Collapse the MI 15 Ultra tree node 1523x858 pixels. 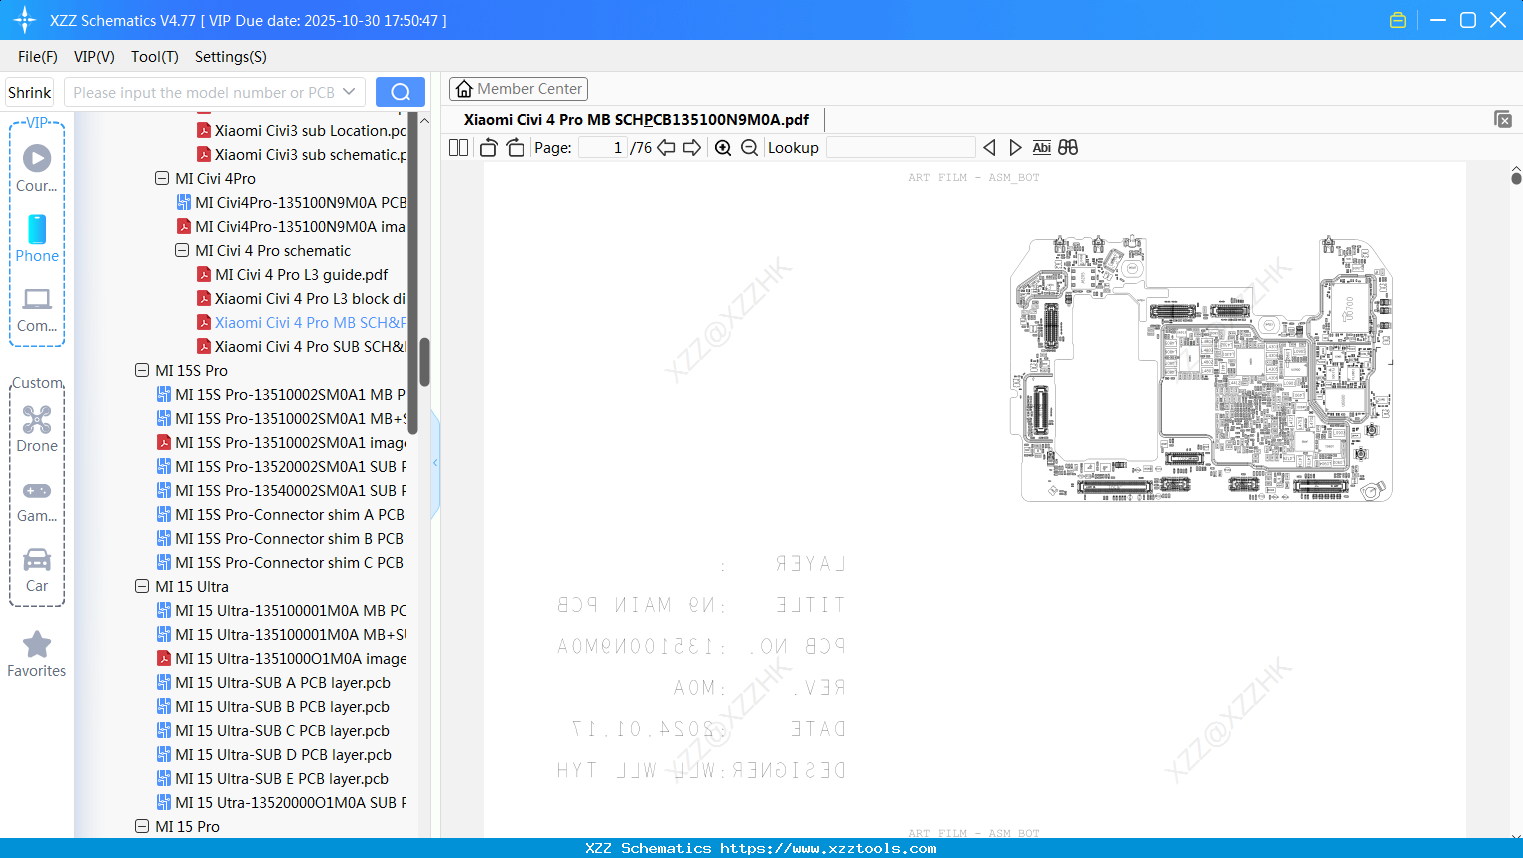[x=141, y=586]
